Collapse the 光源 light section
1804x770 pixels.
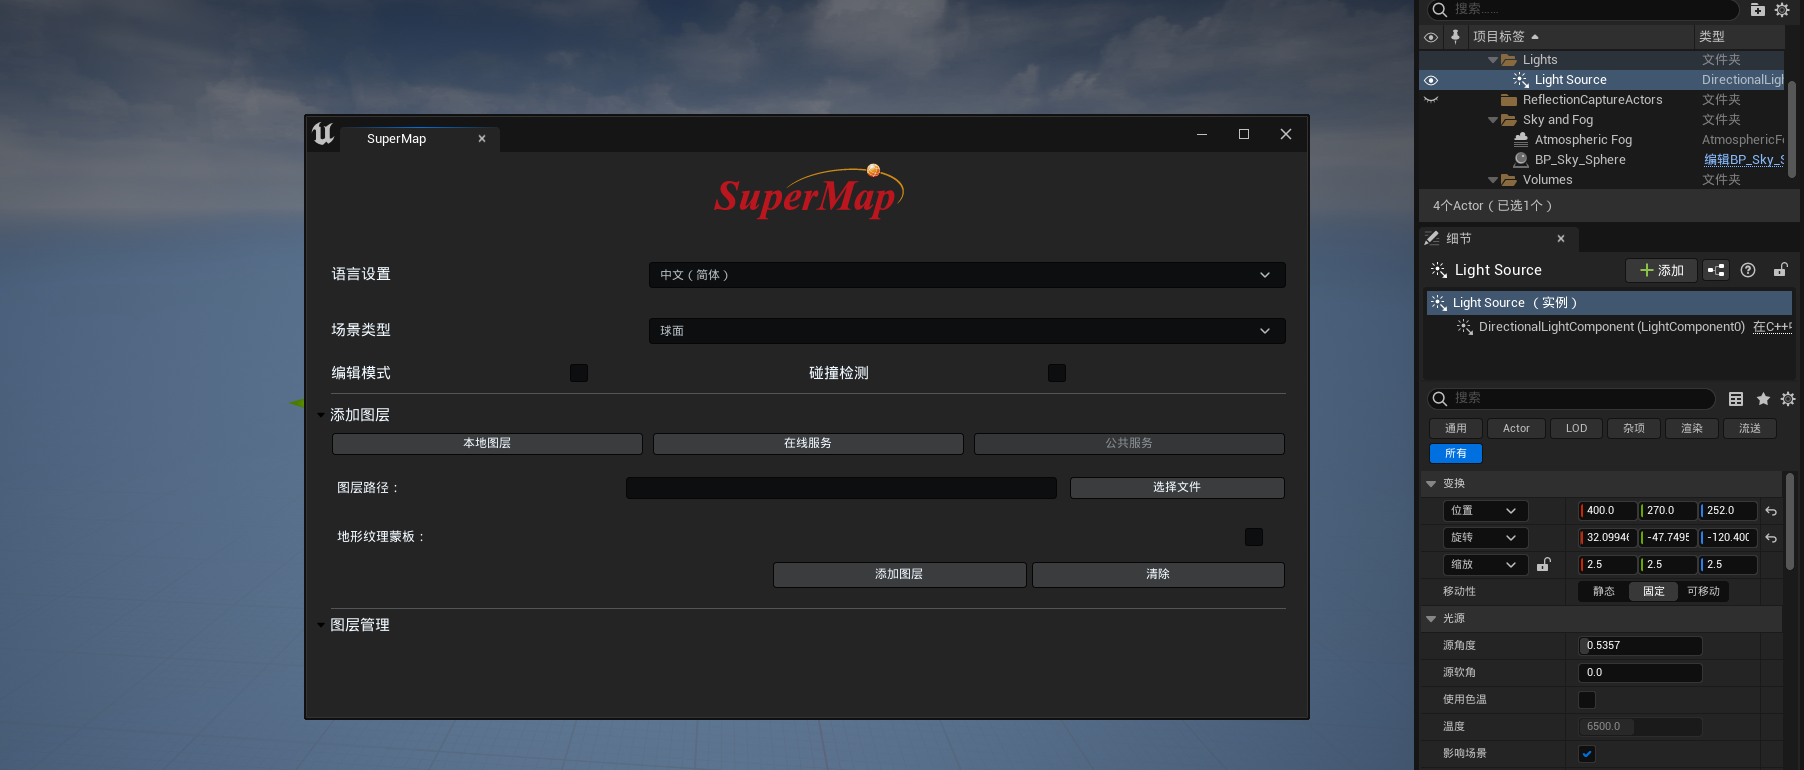coord(1431,619)
